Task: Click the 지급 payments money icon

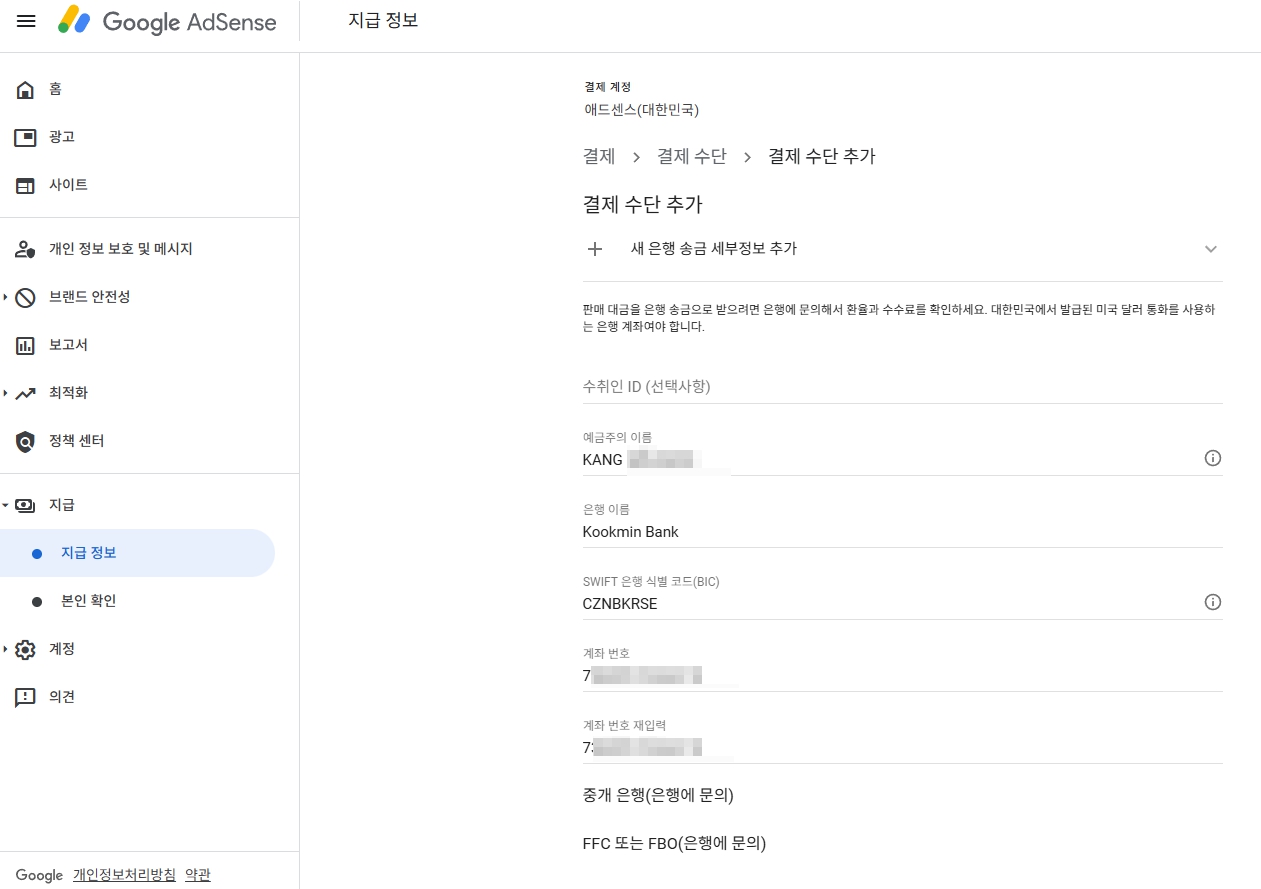Action: 25,505
